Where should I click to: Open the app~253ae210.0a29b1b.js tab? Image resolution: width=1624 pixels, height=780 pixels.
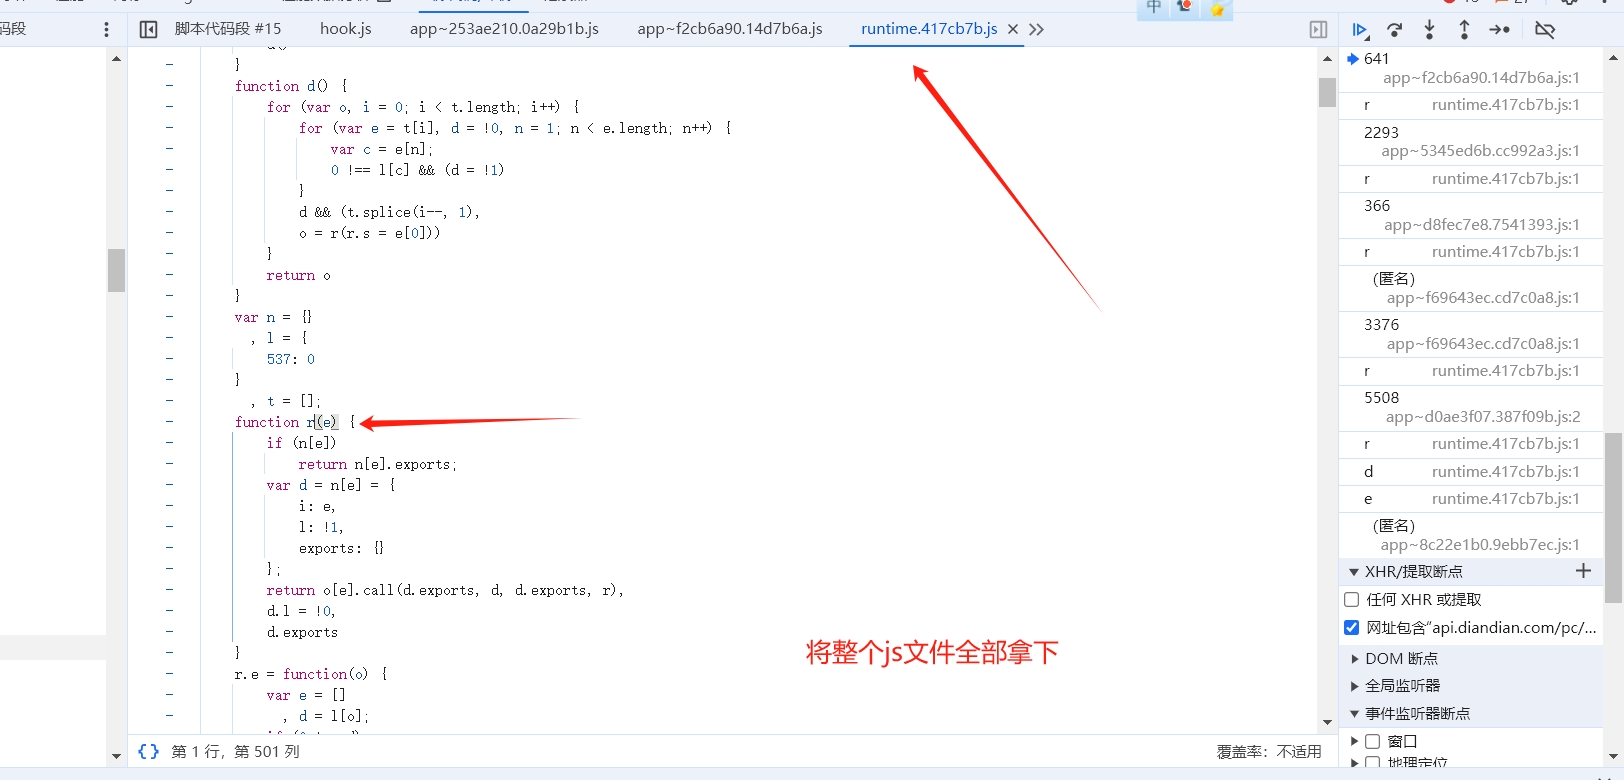point(504,29)
